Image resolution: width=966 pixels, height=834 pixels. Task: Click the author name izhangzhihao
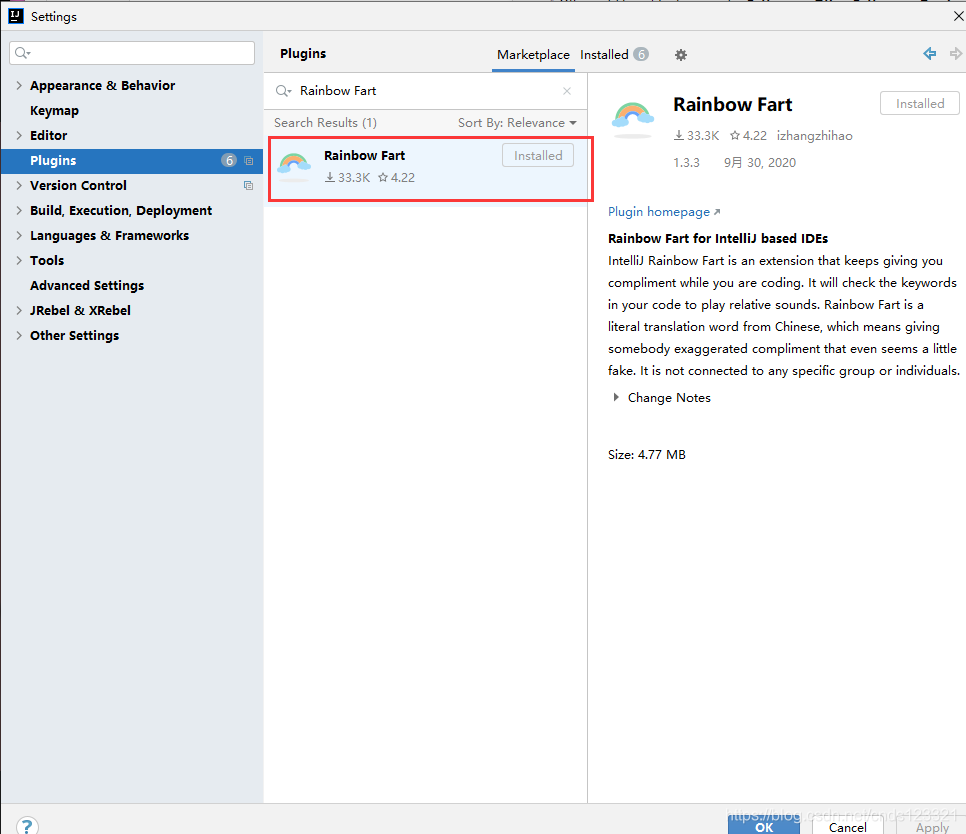tap(814, 136)
